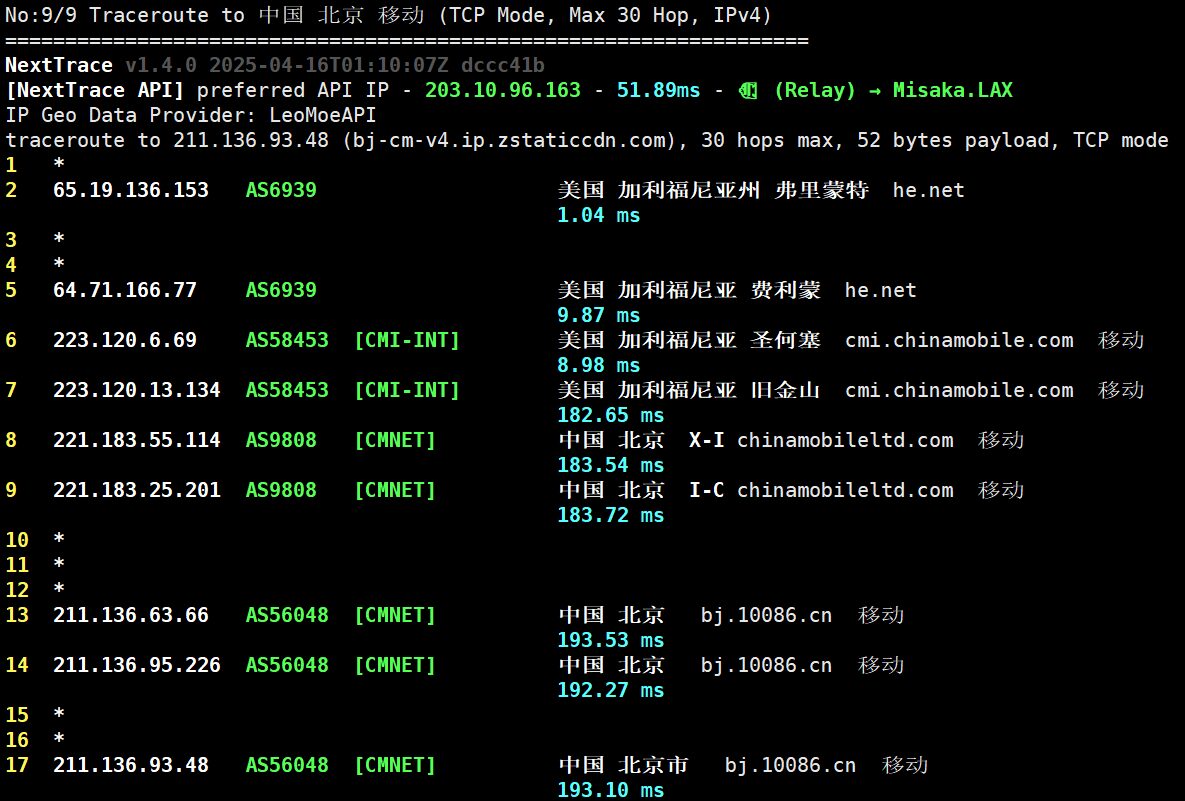Click the 51.89ms API latency value
Image resolution: width=1185 pixels, height=801 pixels.
coord(659,90)
